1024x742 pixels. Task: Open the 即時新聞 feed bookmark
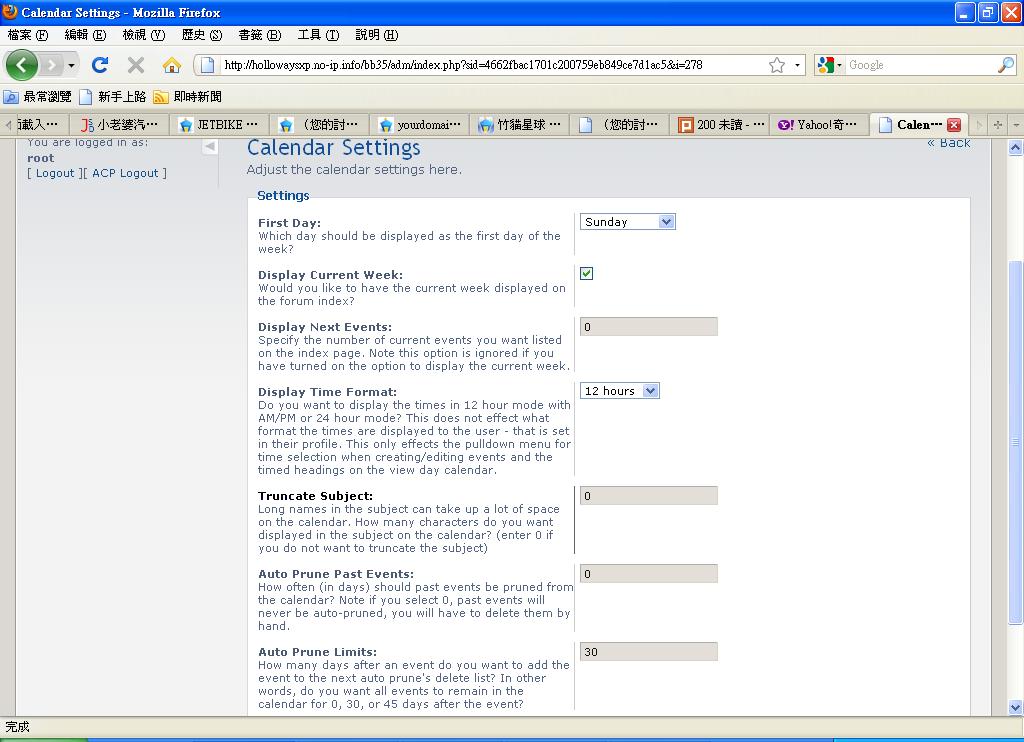[187, 97]
